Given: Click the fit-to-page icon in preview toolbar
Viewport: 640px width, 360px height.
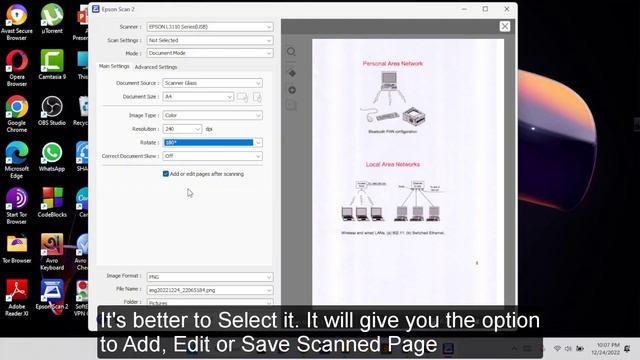Looking at the screenshot, I should 292,73.
